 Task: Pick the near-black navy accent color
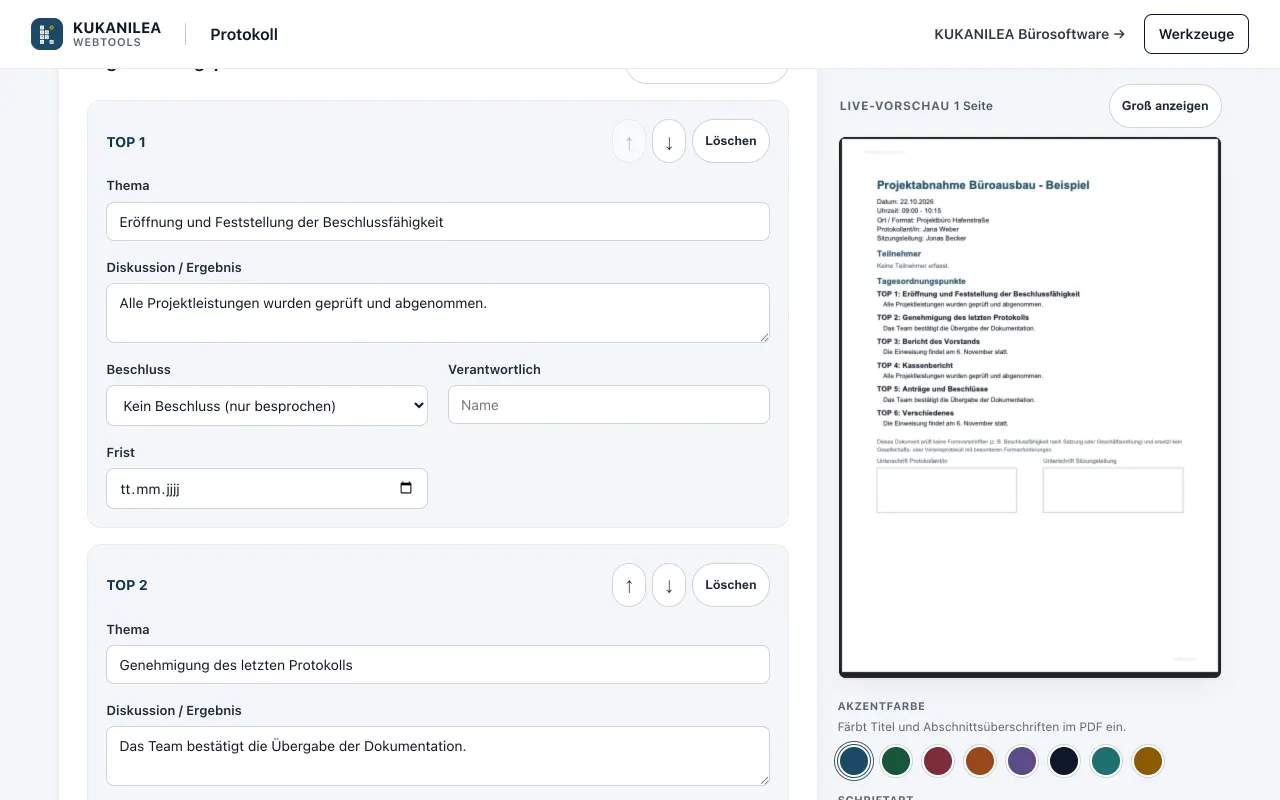1064,762
